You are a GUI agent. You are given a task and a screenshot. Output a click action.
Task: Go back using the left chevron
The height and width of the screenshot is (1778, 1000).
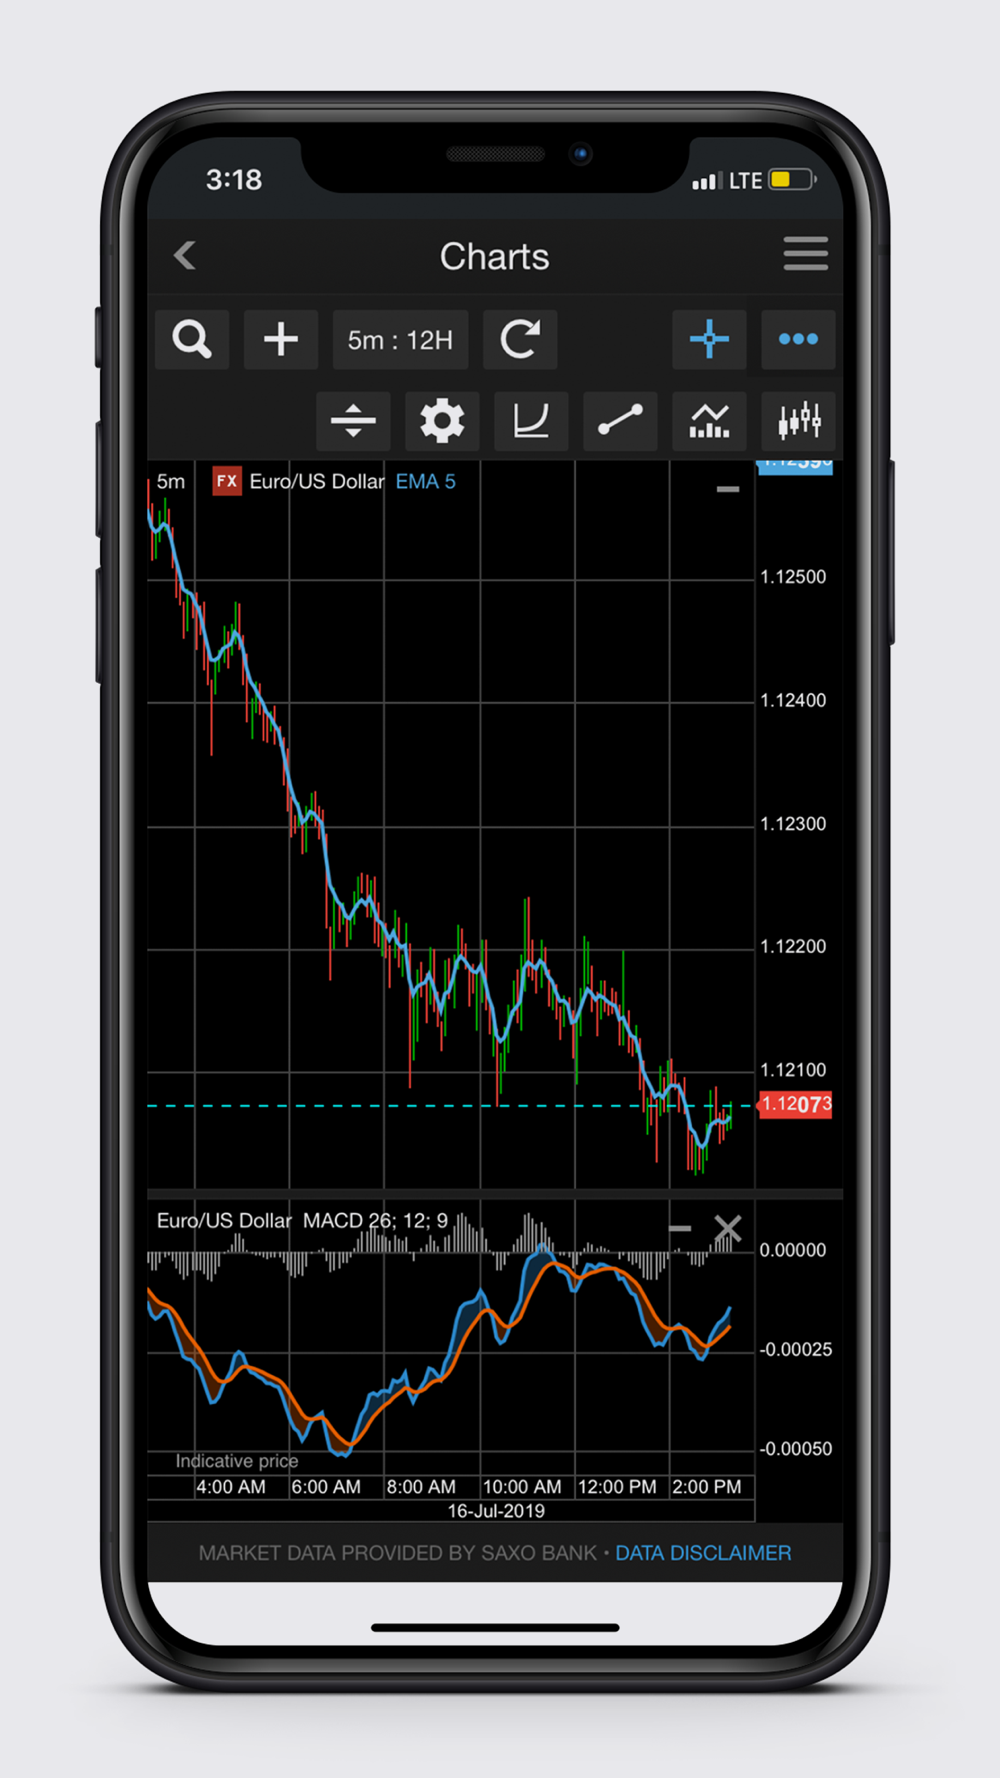[x=185, y=255]
